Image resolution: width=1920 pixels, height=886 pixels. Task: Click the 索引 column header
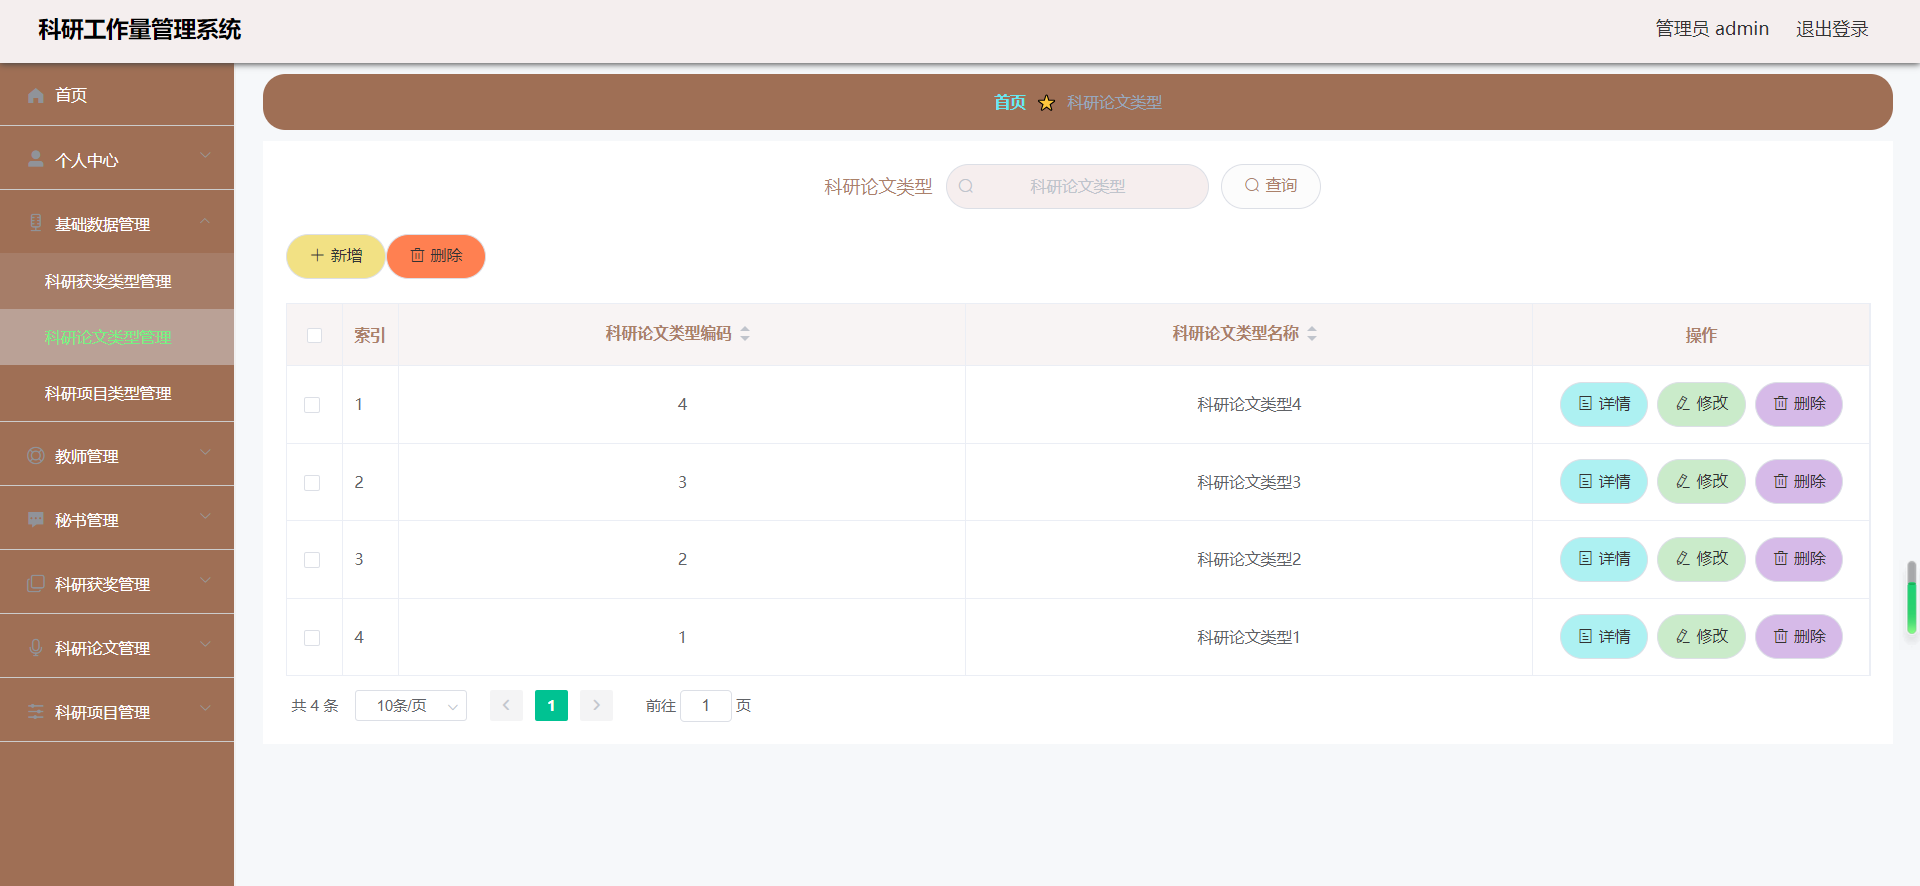(x=370, y=335)
